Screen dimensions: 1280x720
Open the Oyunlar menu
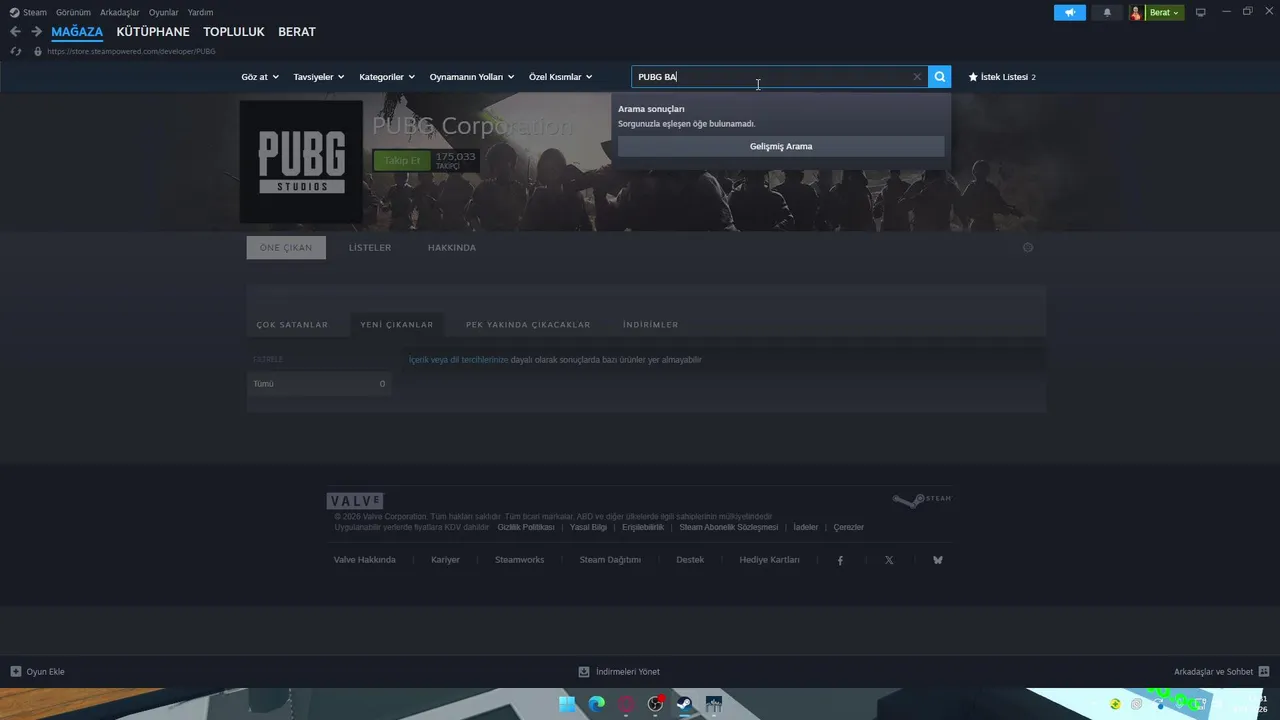click(164, 12)
